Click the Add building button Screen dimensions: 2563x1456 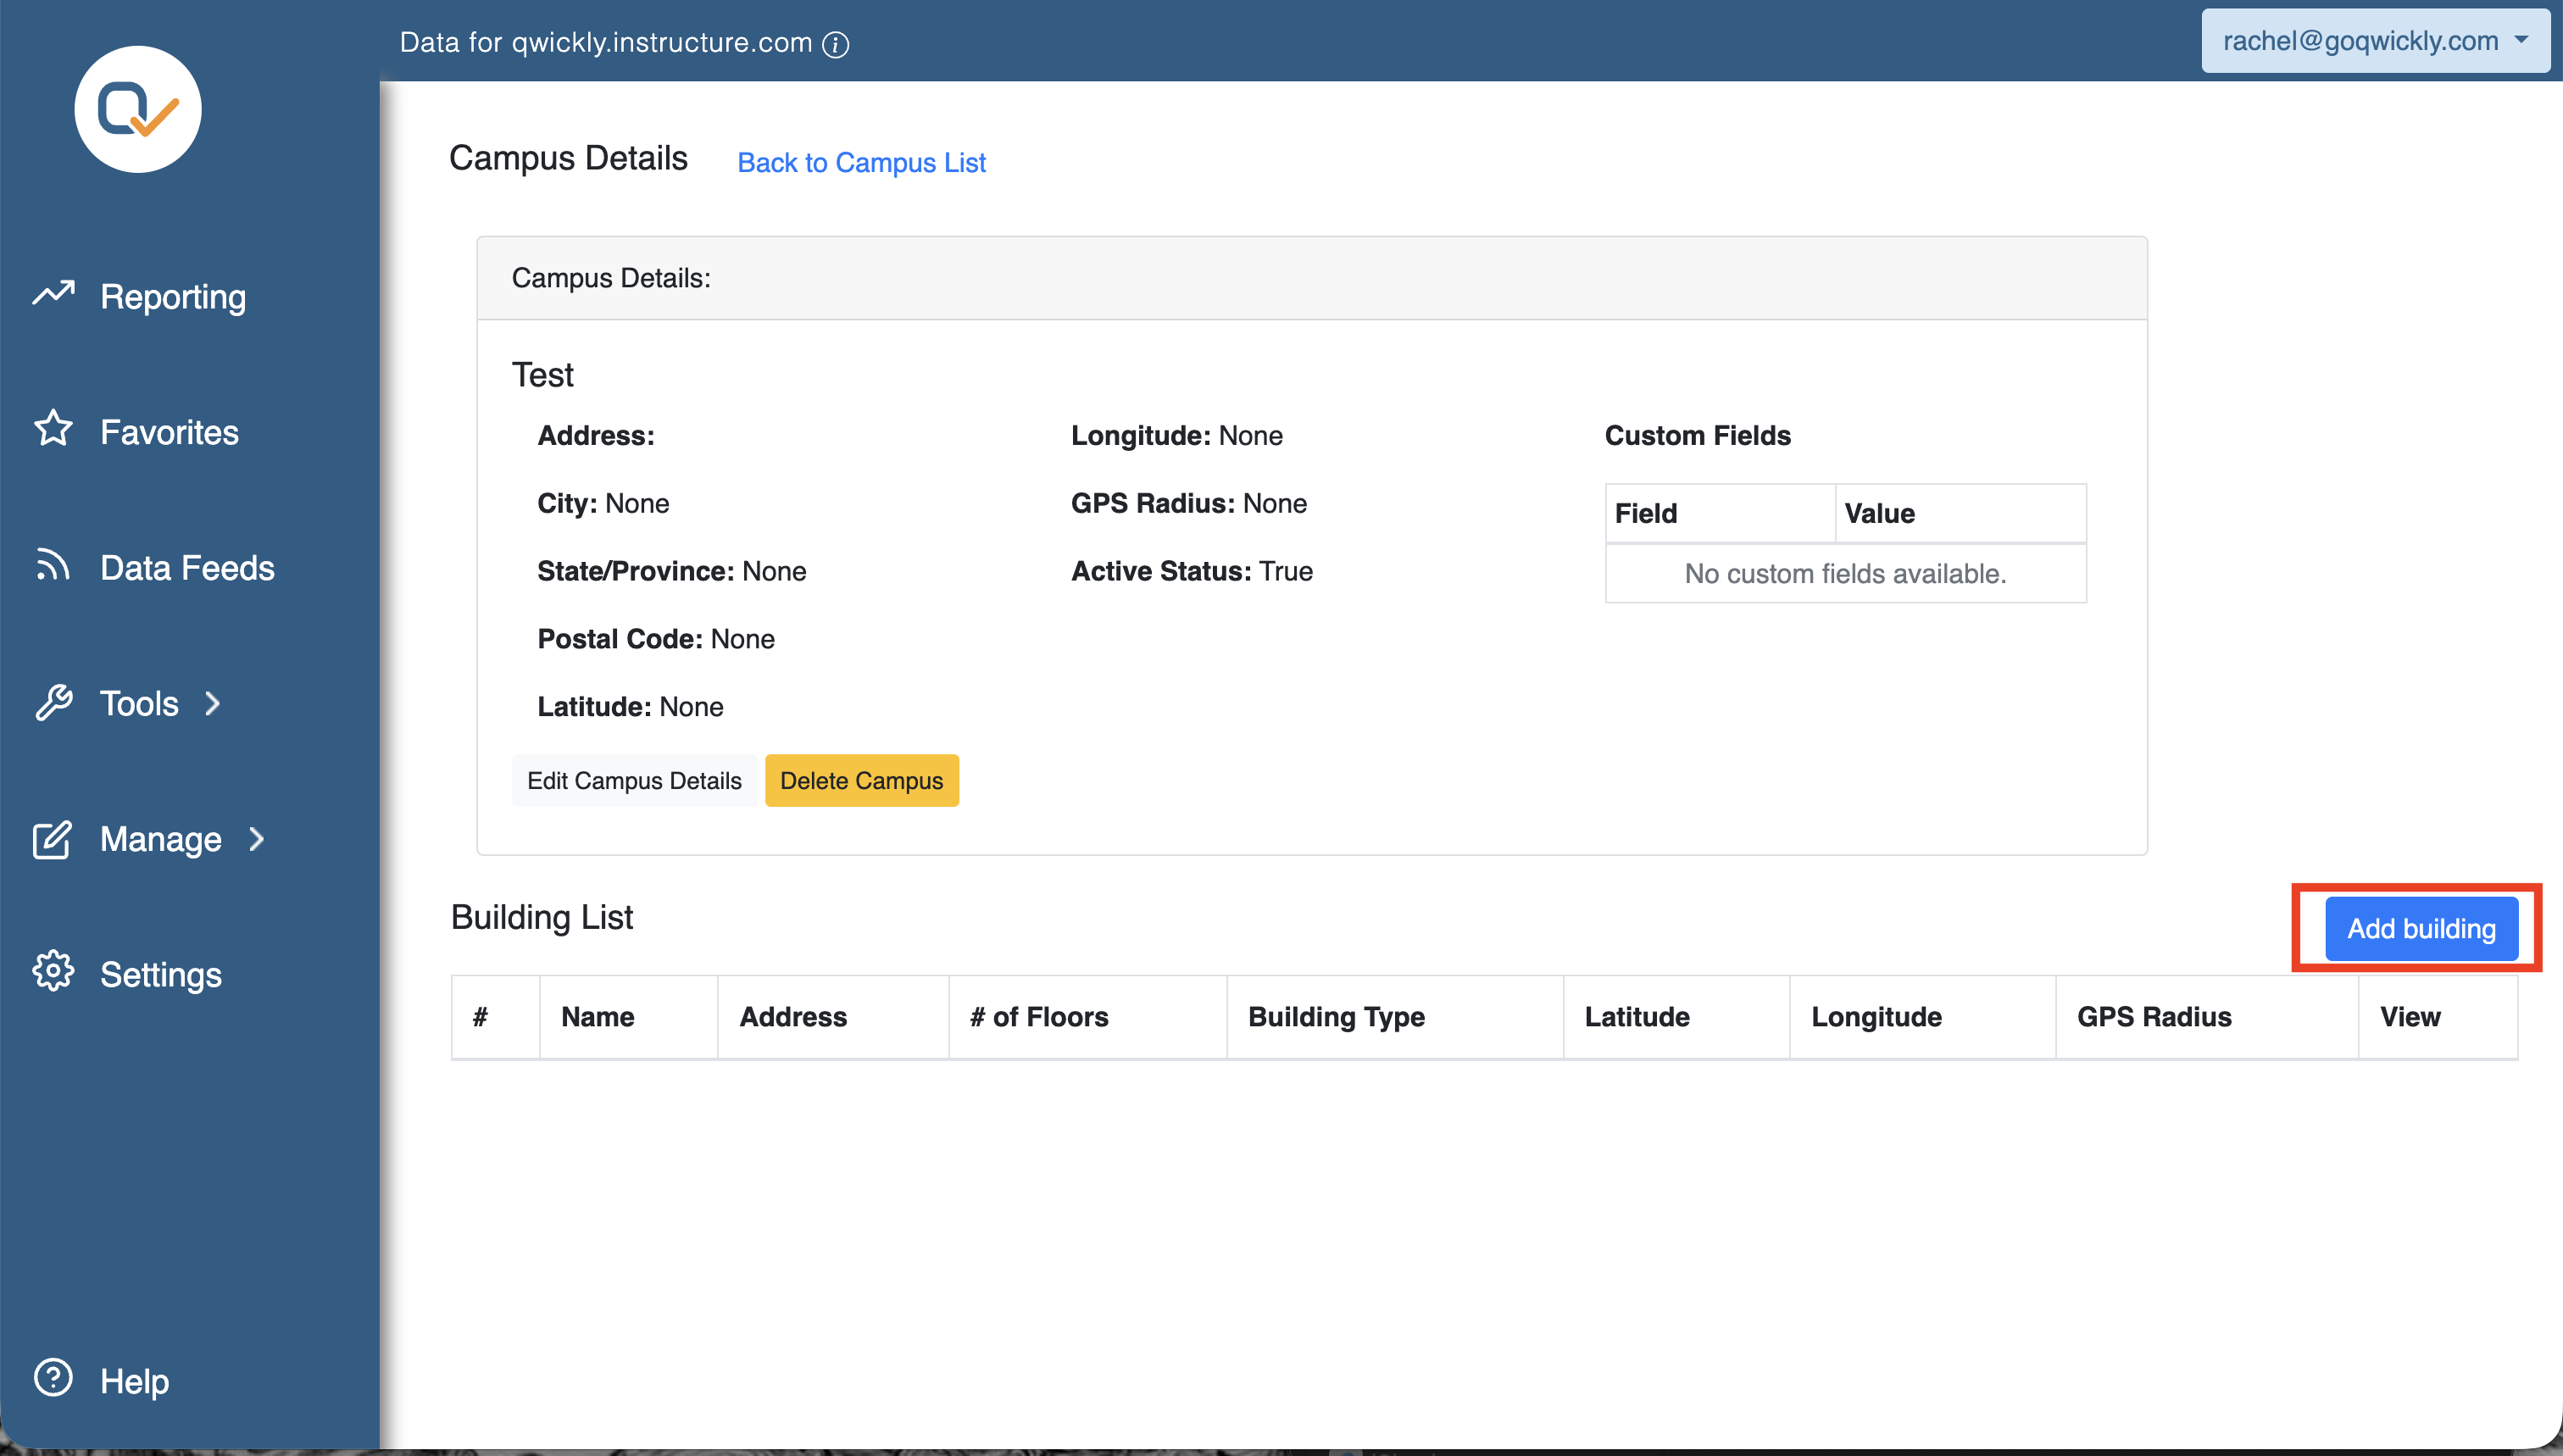pyautogui.click(x=2421, y=928)
